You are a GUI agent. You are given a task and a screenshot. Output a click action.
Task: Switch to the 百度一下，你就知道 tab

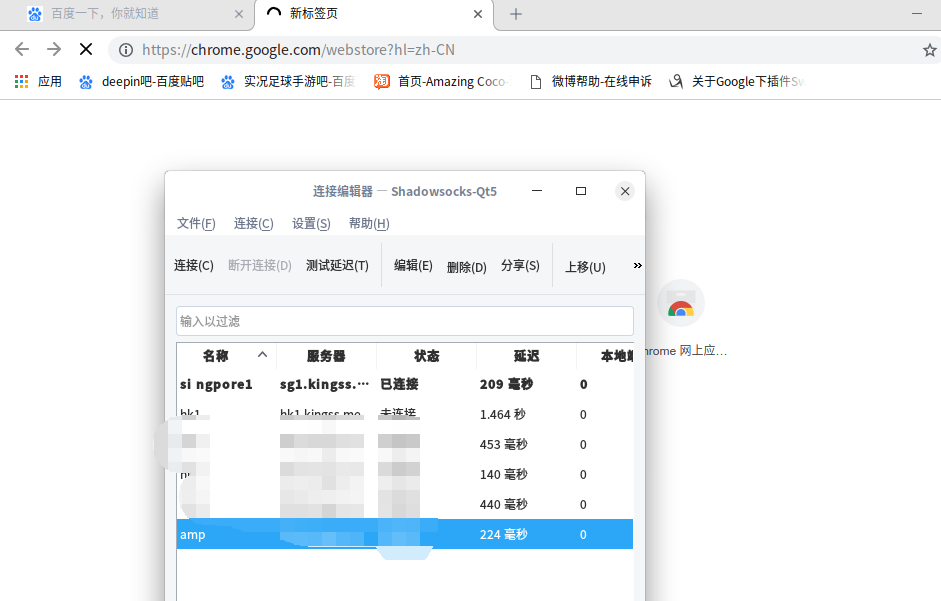[127, 14]
